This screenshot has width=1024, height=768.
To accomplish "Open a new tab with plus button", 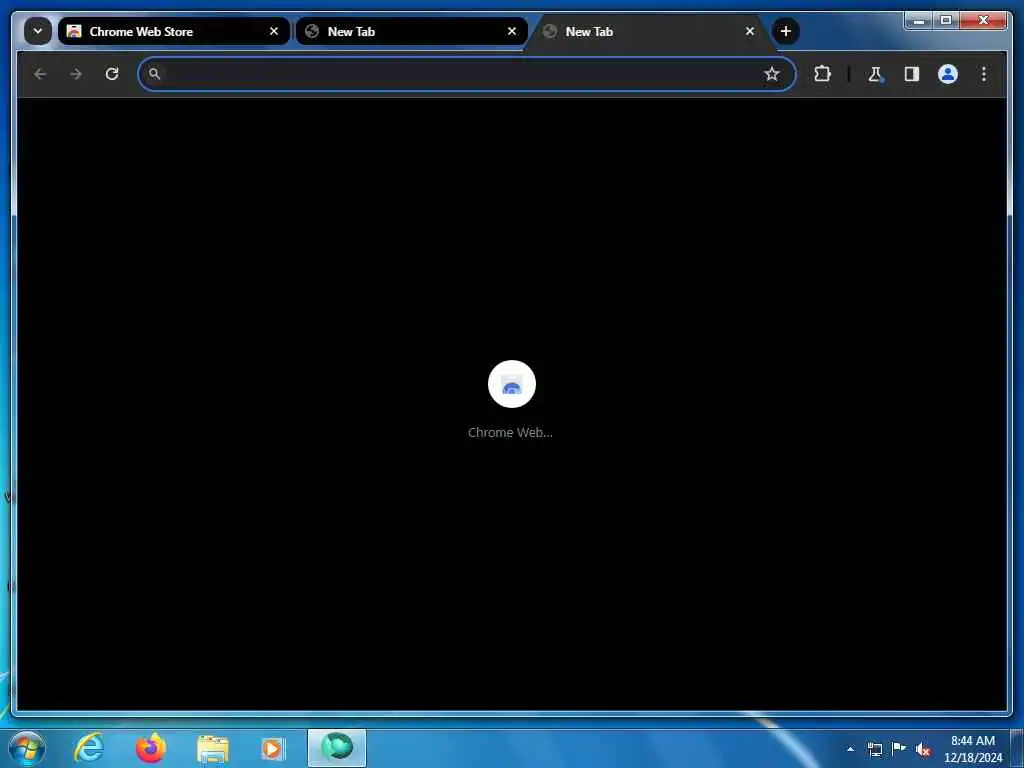I will pos(786,31).
